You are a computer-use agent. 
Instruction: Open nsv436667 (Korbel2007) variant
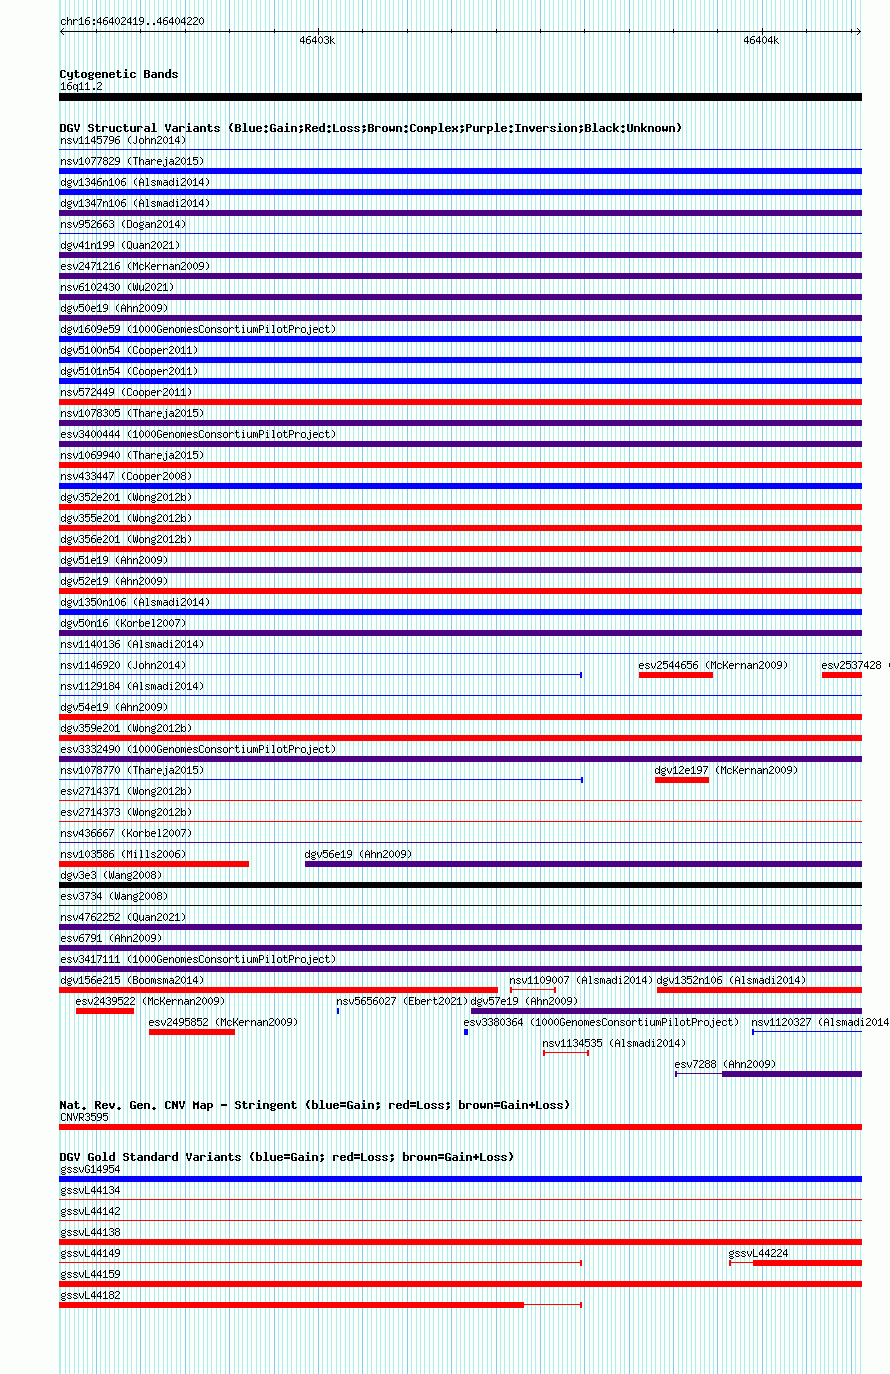tap(126, 833)
